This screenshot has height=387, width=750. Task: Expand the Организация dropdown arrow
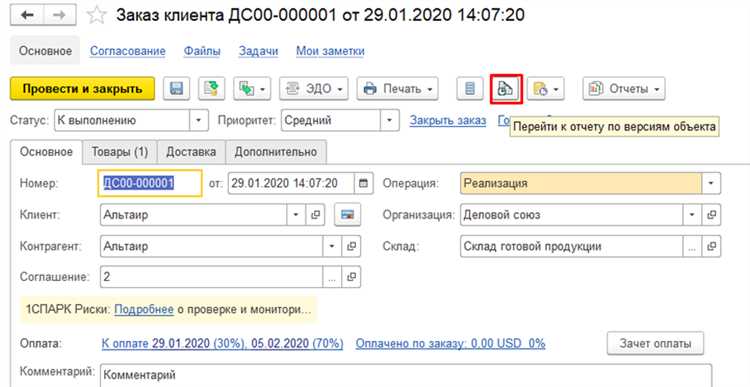click(x=692, y=215)
